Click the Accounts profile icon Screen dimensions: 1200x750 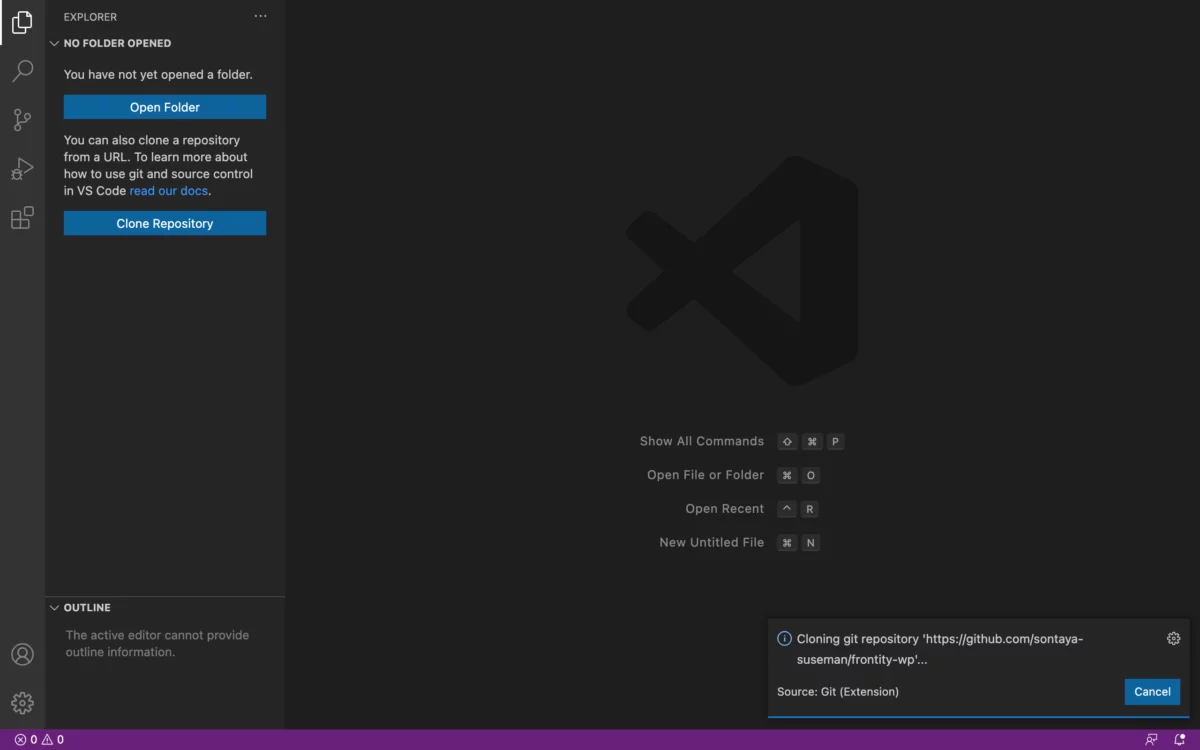[22, 655]
